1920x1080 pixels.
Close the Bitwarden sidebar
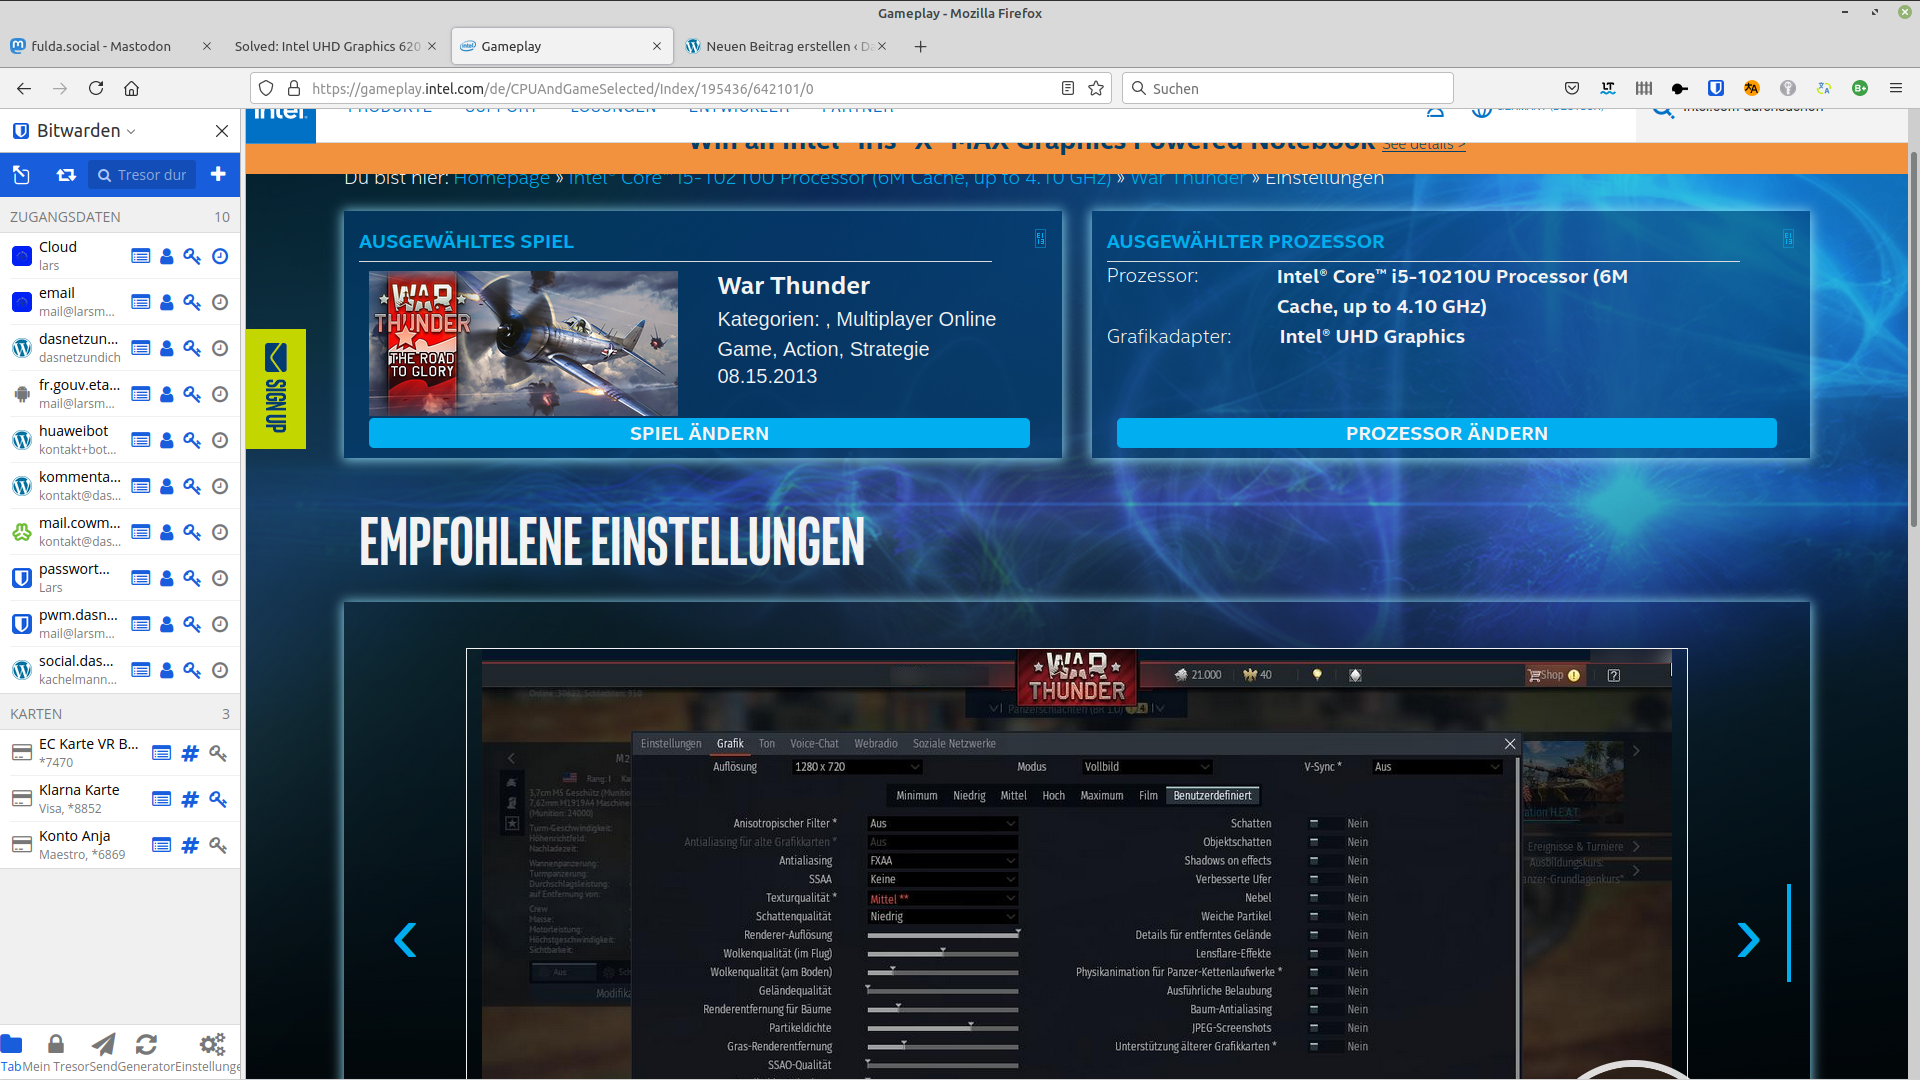222,131
